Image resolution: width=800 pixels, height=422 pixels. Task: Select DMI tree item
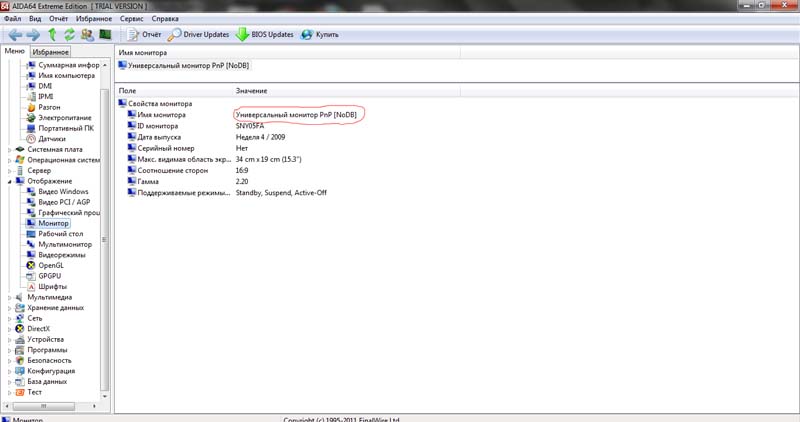tap(39, 86)
